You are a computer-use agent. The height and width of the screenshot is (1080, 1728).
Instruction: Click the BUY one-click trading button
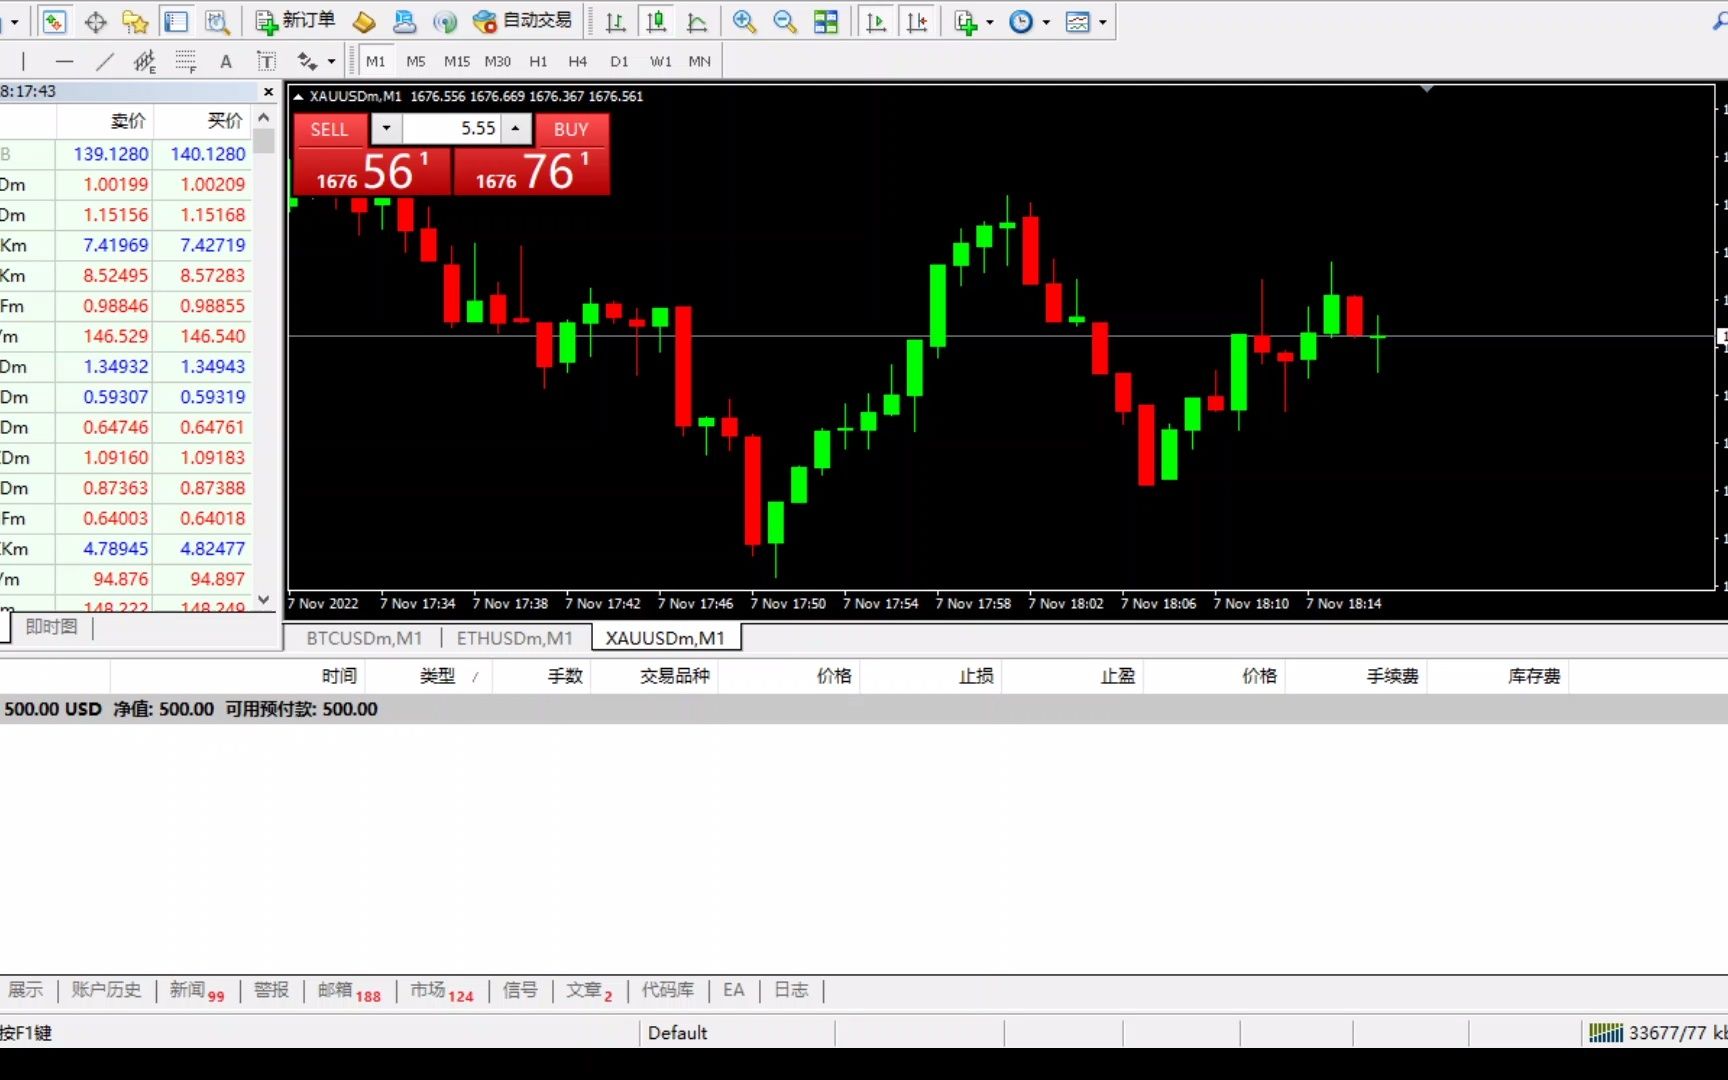572,129
